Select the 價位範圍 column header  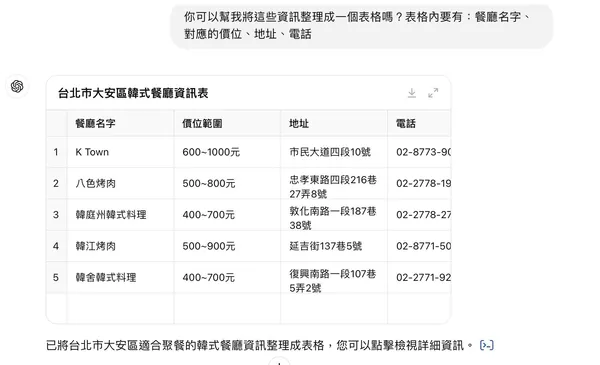tap(227, 124)
